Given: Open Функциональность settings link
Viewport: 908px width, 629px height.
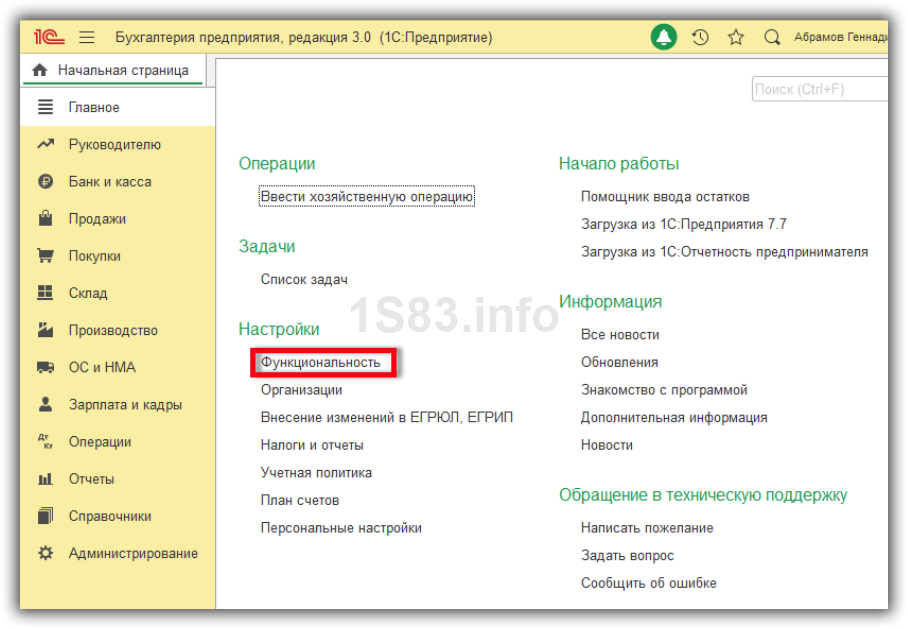Looking at the screenshot, I should tap(320, 363).
